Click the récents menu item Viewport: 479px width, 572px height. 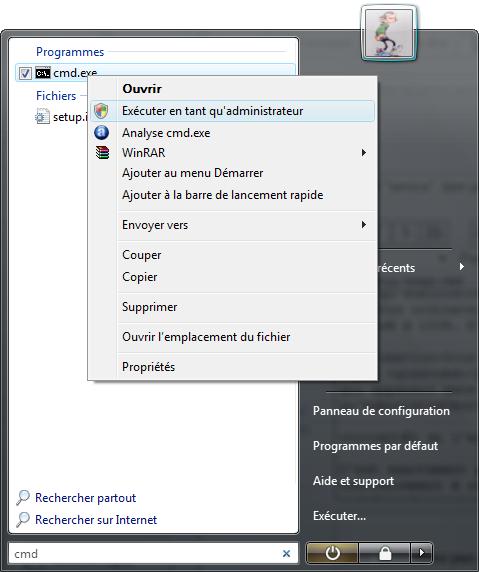396,268
